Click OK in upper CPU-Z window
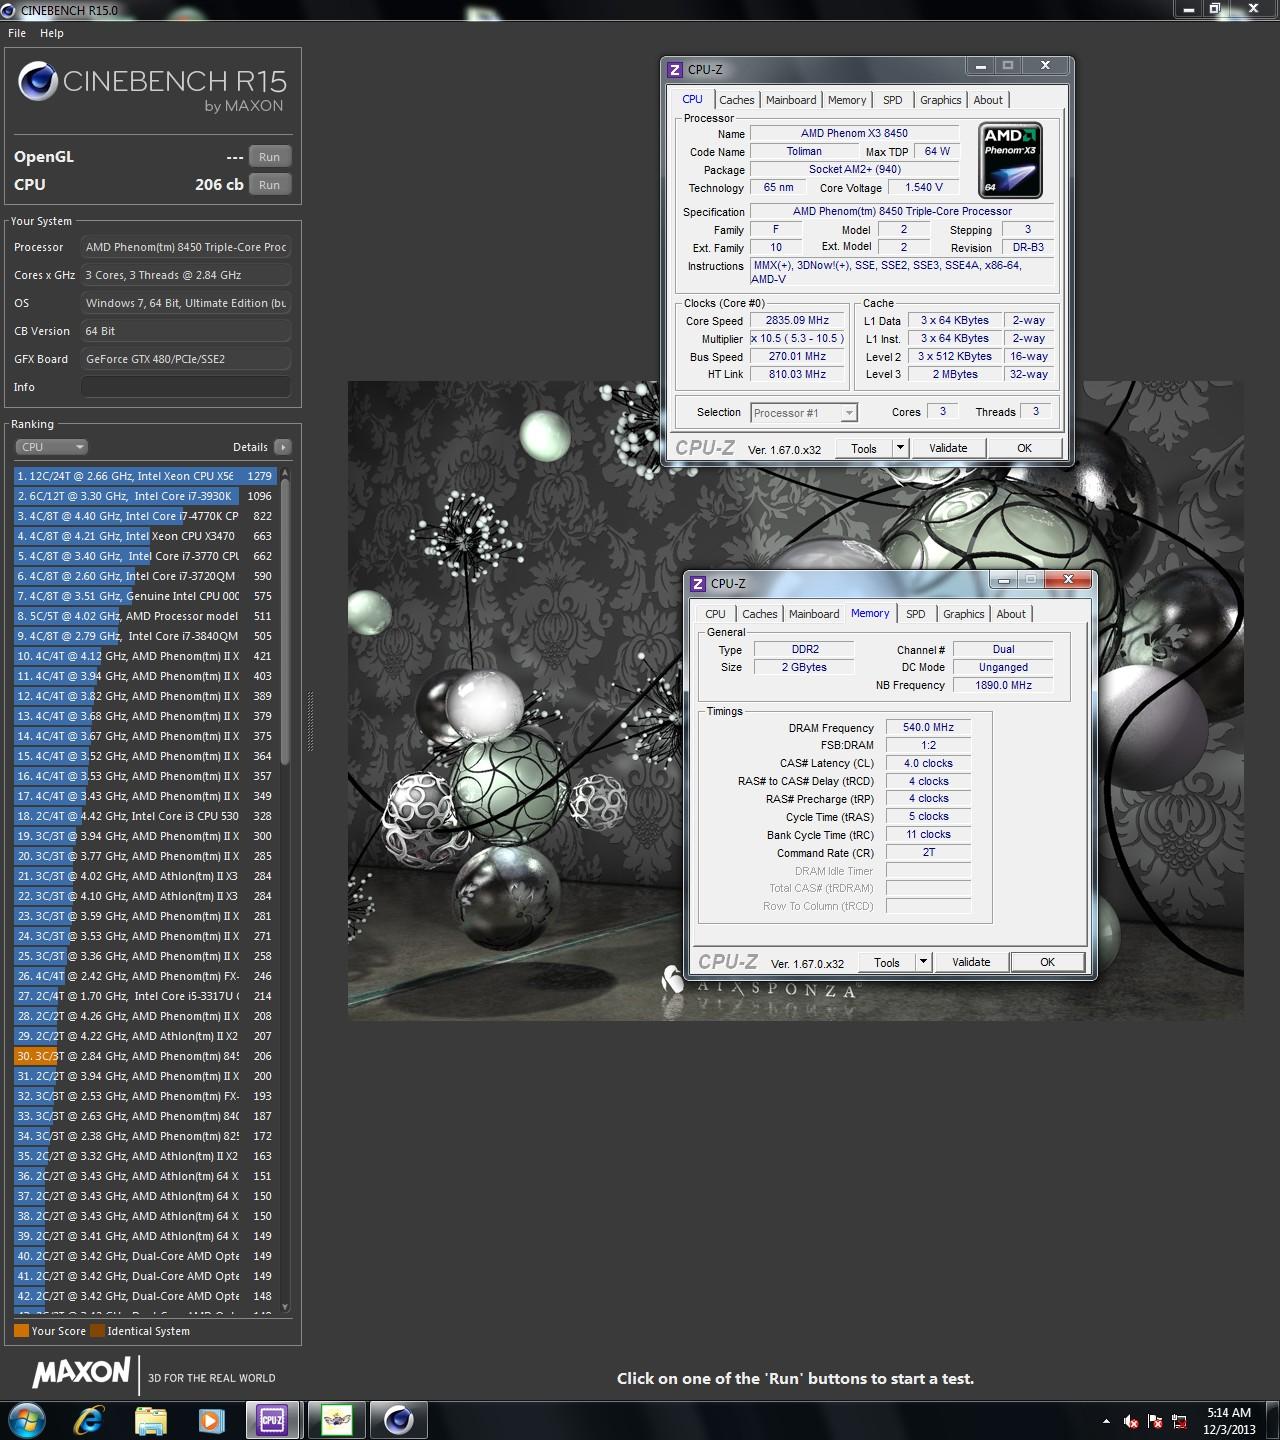This screenshot has width=1280, height=1440. pos(1024,448)
